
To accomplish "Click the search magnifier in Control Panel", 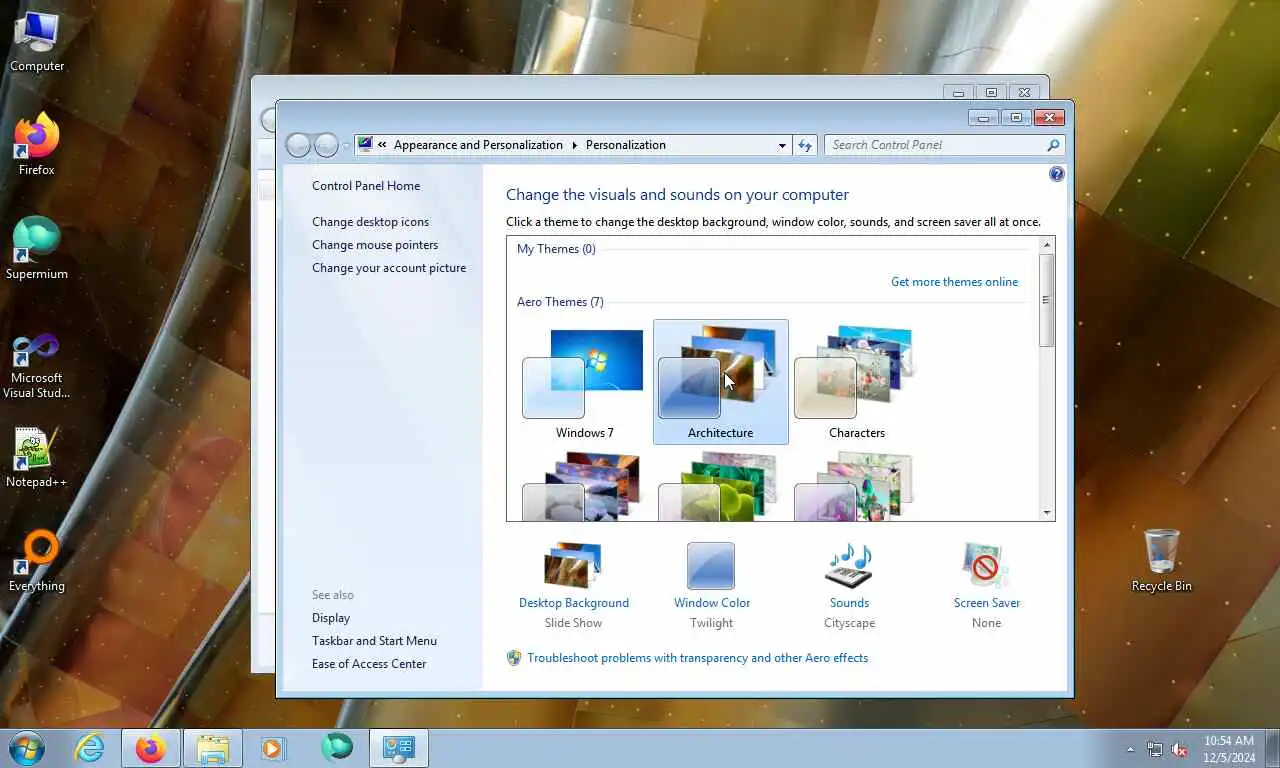I will tap(1053, 145).
